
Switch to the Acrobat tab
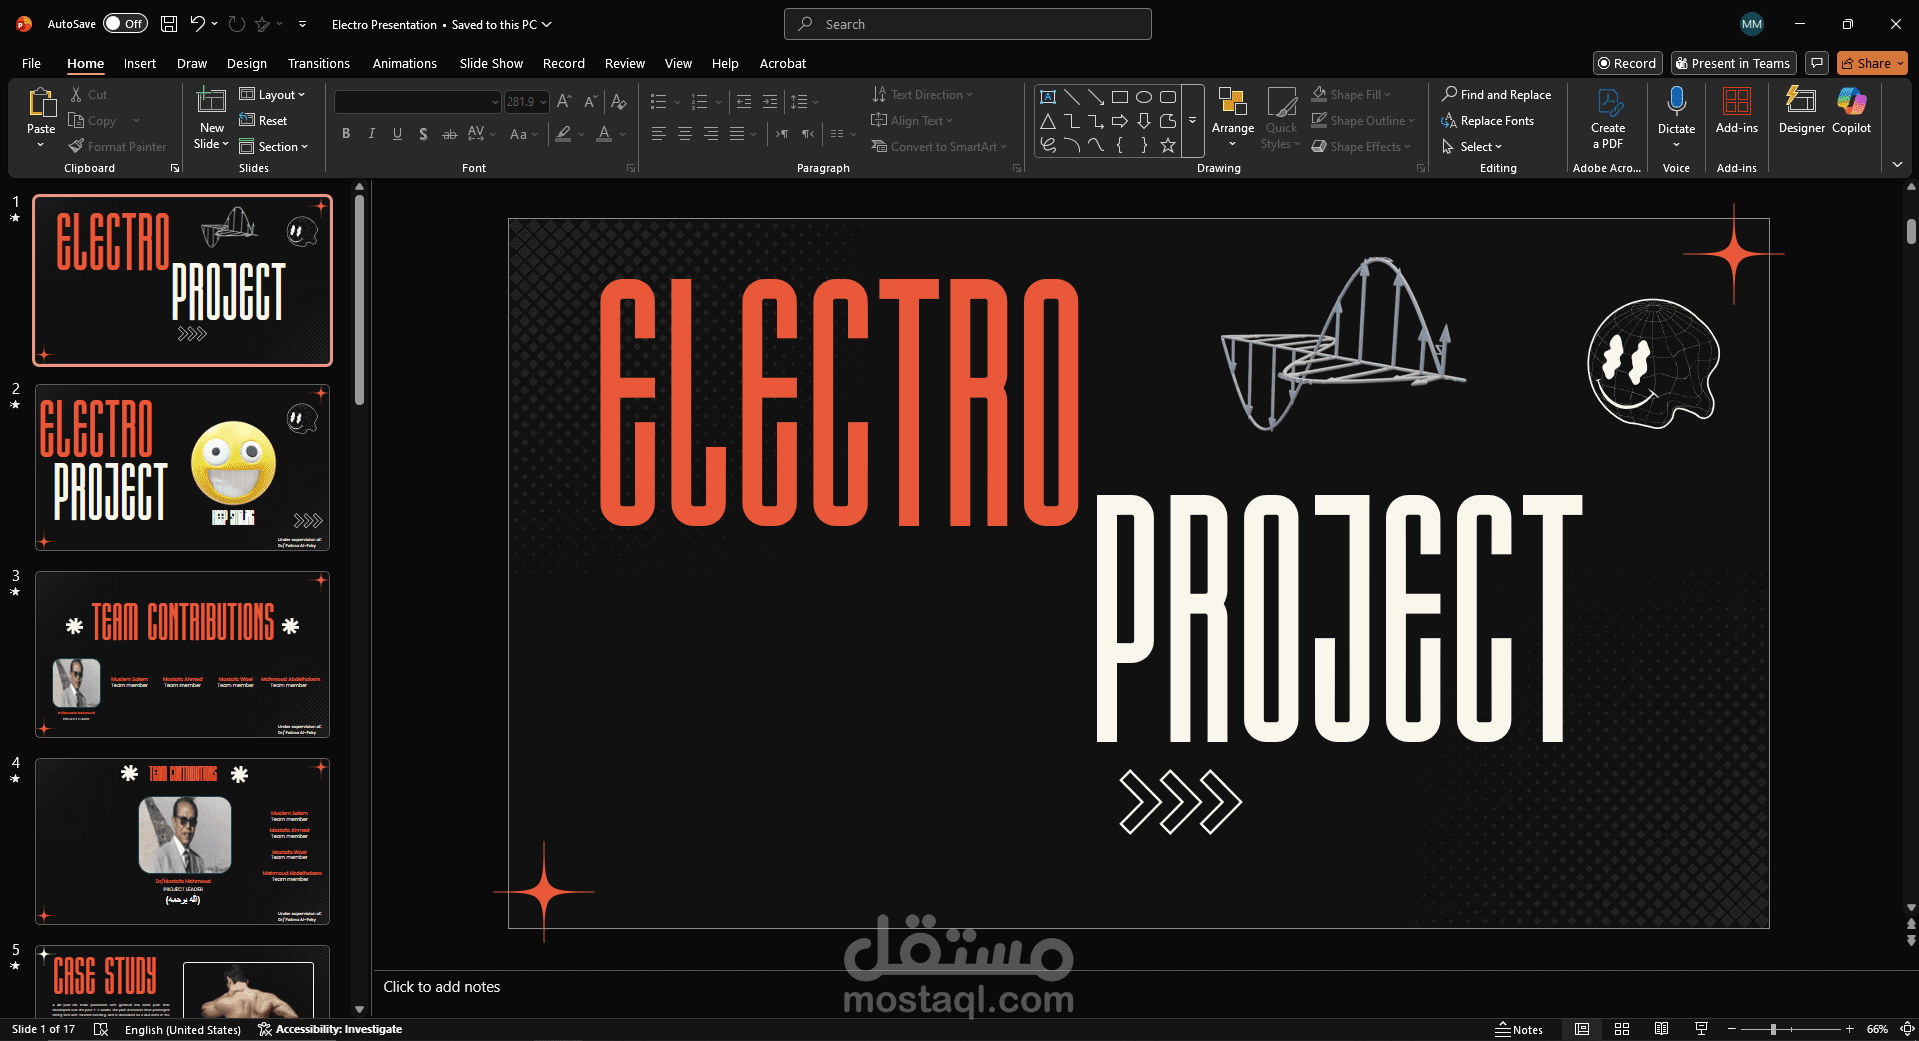click(783, 63)
